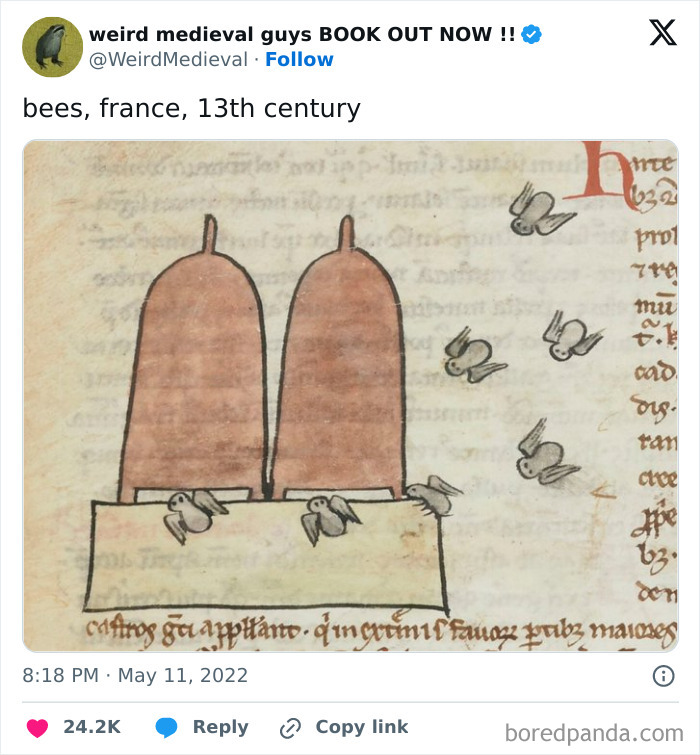Open weird medieval guys profile name
Screen dimensions: 700x755
tap(302, 34)
